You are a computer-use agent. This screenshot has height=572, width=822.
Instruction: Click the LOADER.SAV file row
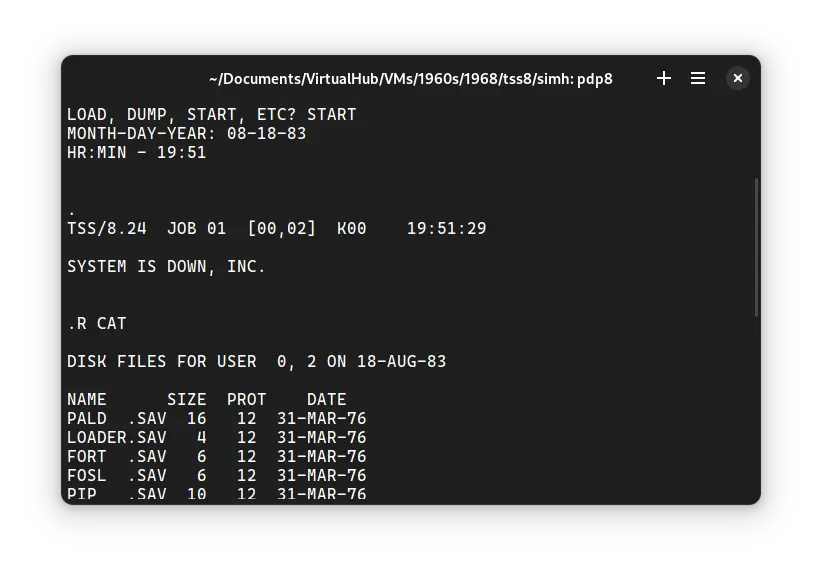coord(216,437)
